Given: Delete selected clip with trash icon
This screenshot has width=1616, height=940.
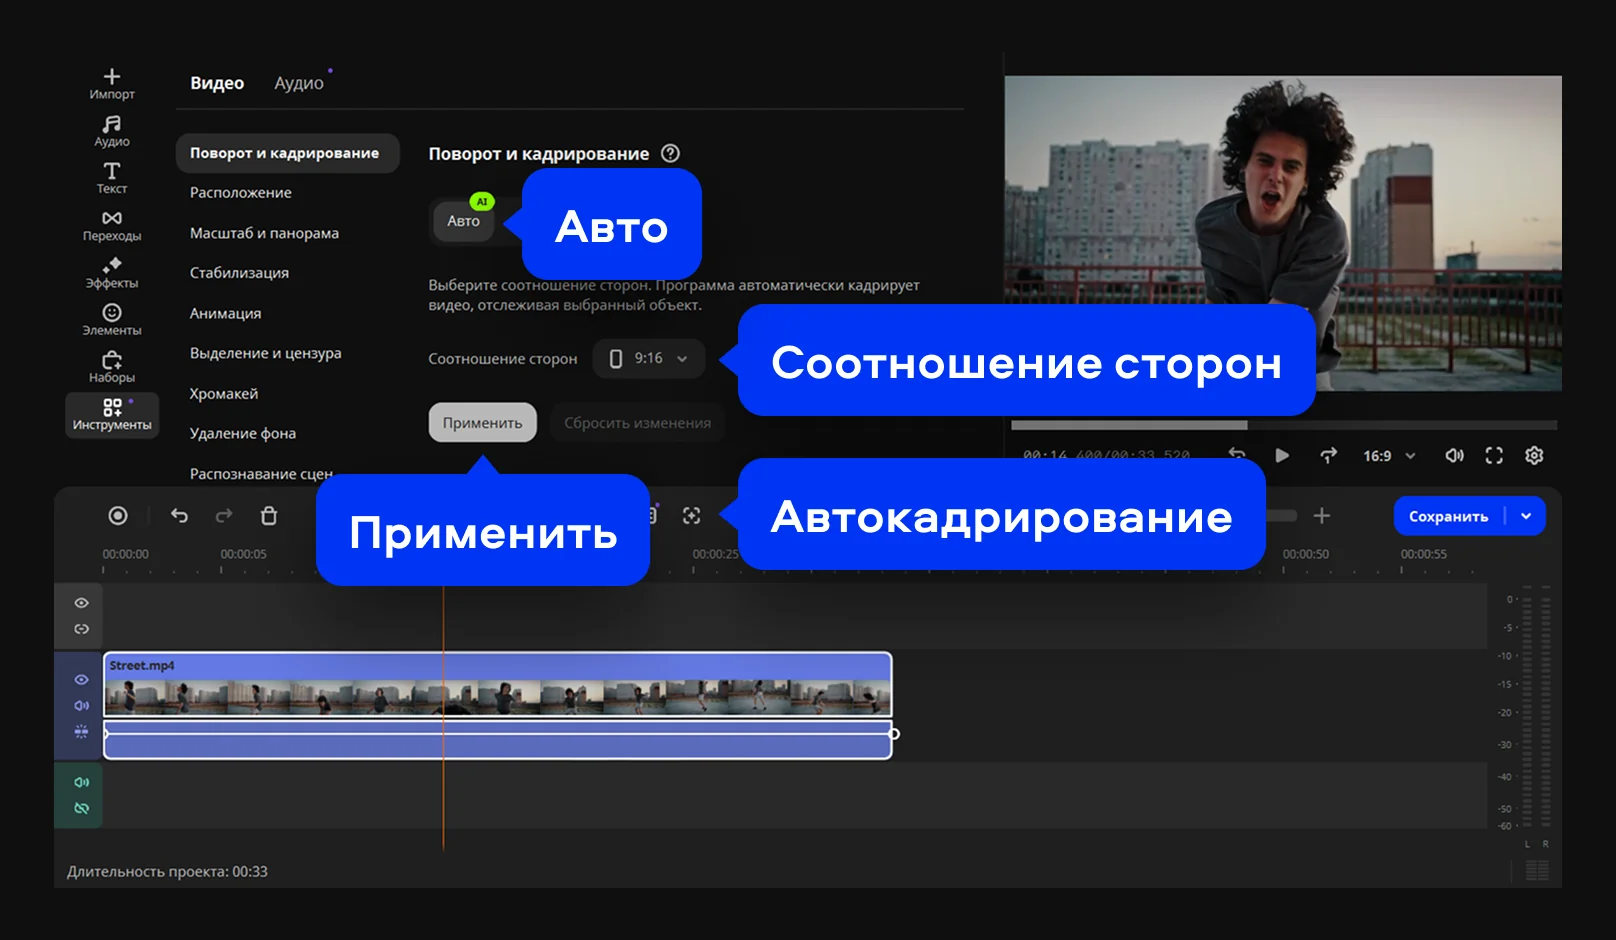Looking at the screenshot, I should coord(269,516).
